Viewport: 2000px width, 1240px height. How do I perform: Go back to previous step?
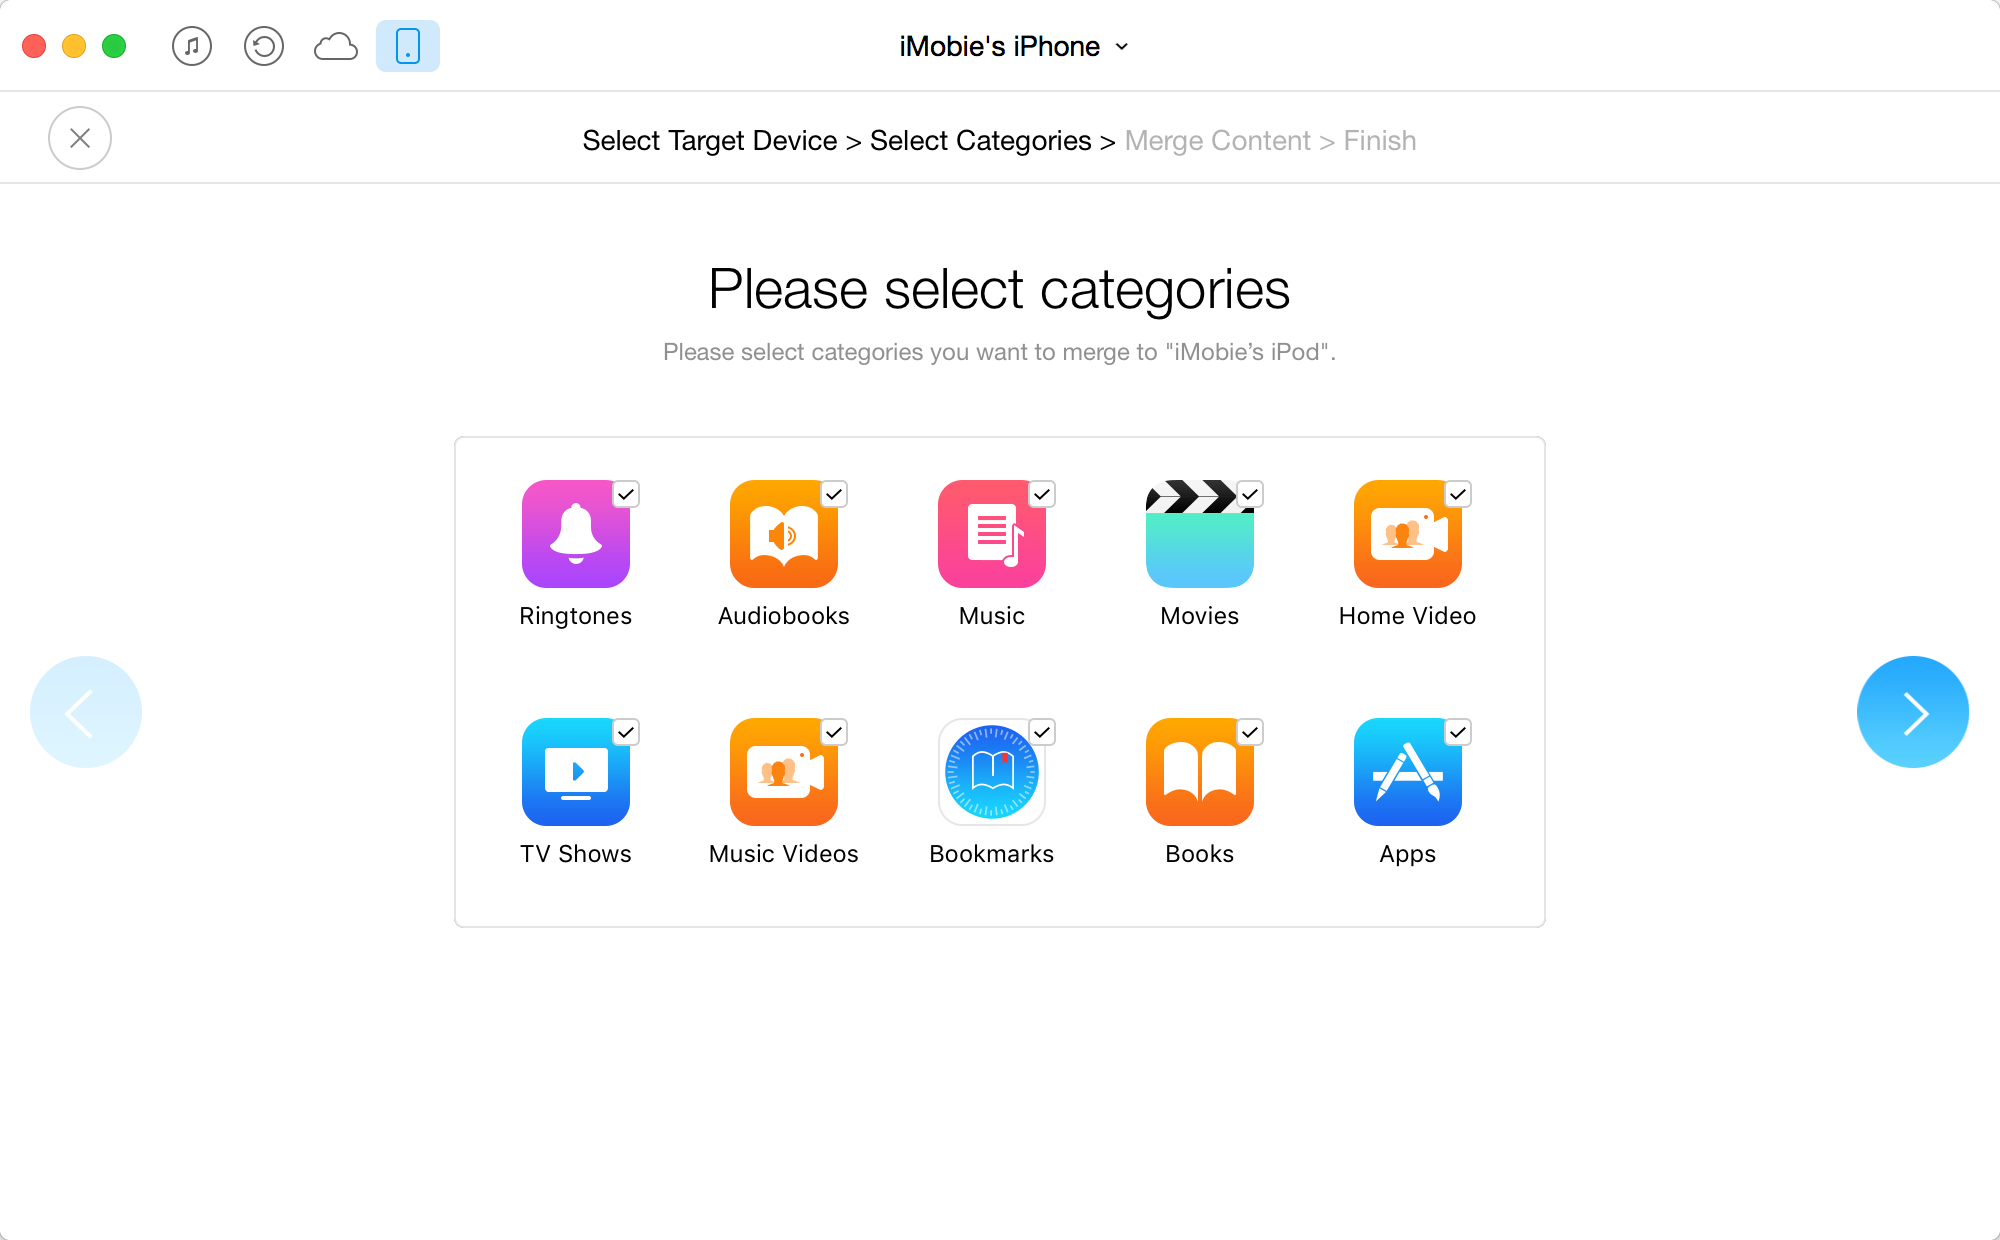[x=86, y=711]
